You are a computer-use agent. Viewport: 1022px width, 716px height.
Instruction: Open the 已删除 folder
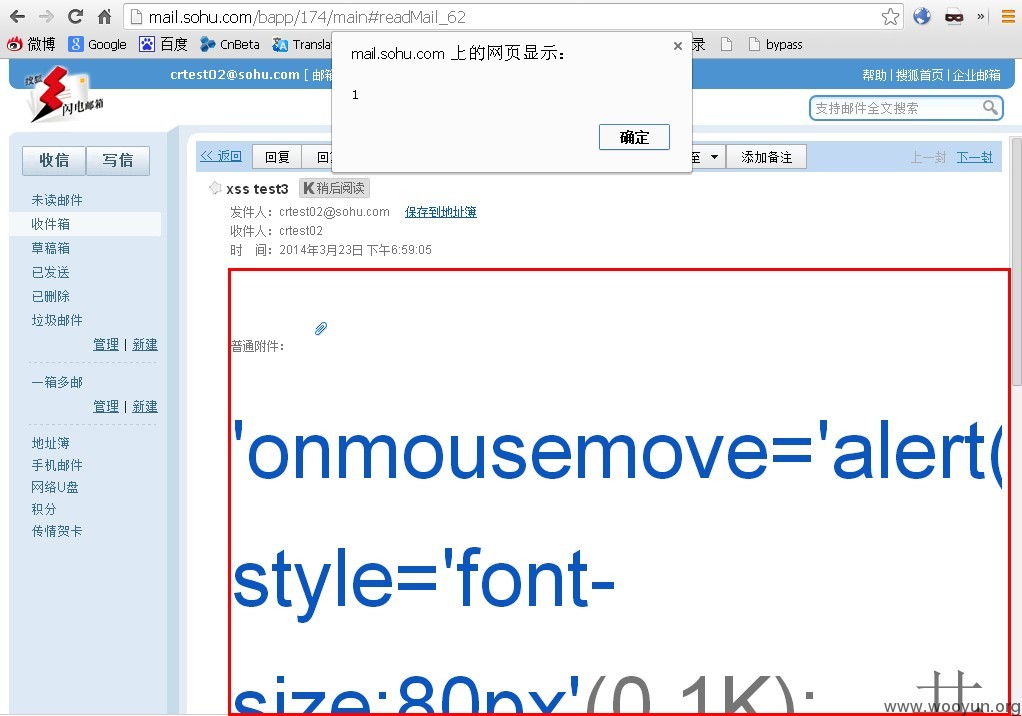click(x=50, y=296)
